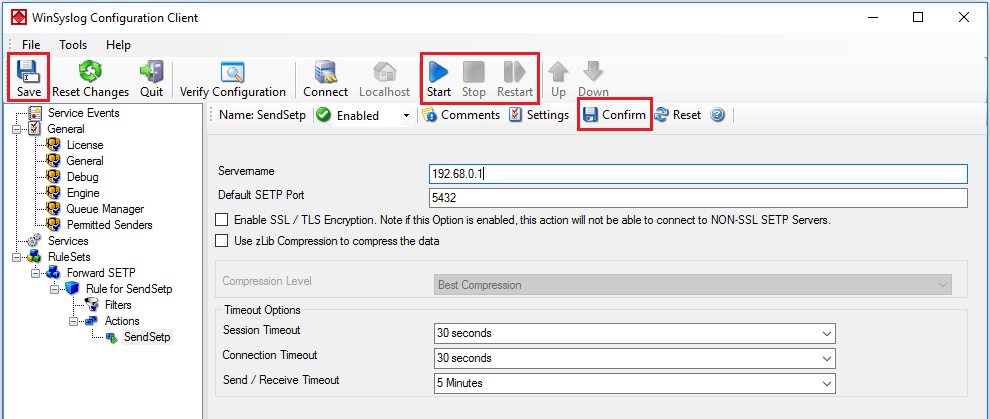Open Comments for the SendSetp action
The height and width of the screenshot is (419, 990).
462,115
